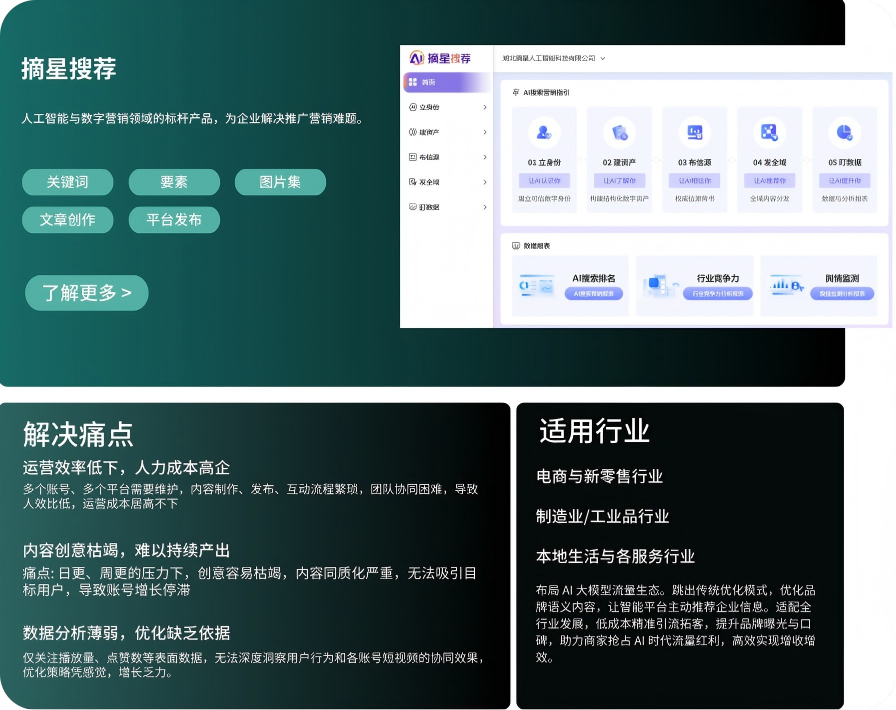This screenshot has width=896, height=710.
Task: Expand the 盯数据 sidebar chevron
Action: pos(485,207)
